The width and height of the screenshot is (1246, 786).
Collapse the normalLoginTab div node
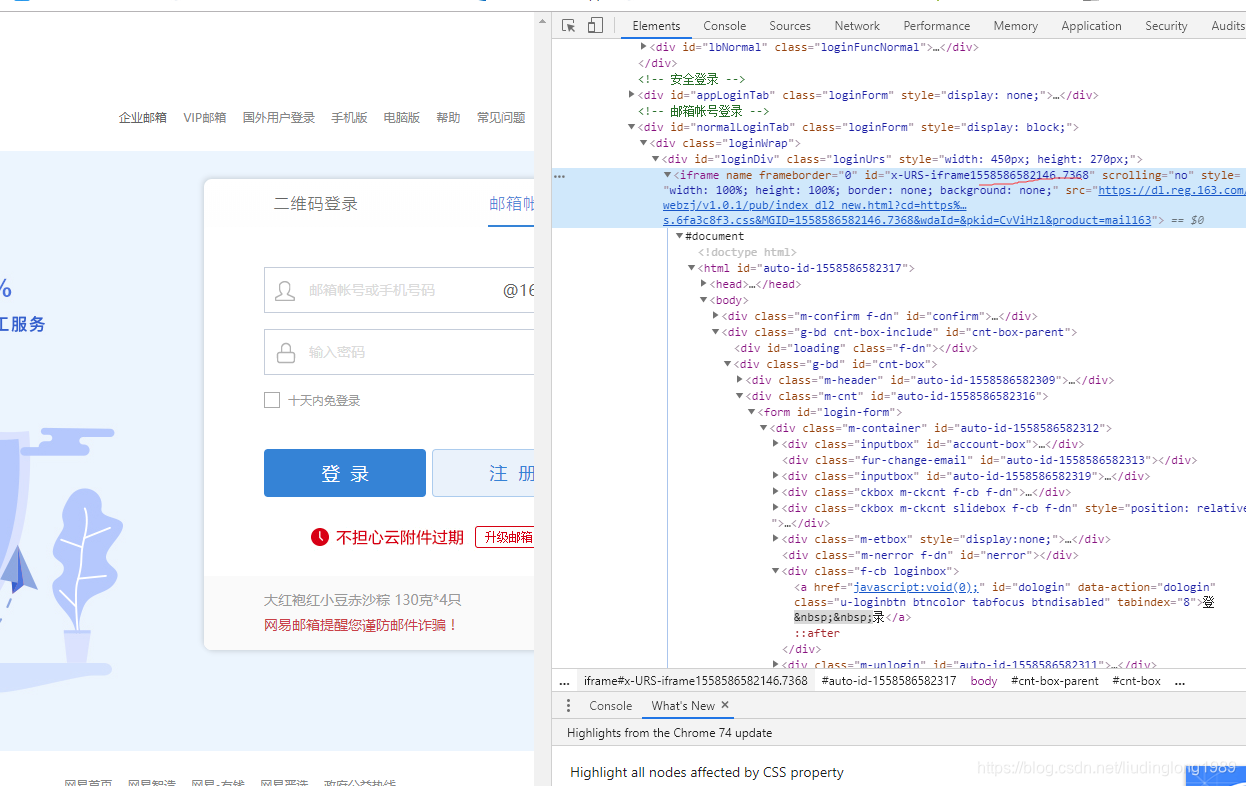click(x=631, y=127)
